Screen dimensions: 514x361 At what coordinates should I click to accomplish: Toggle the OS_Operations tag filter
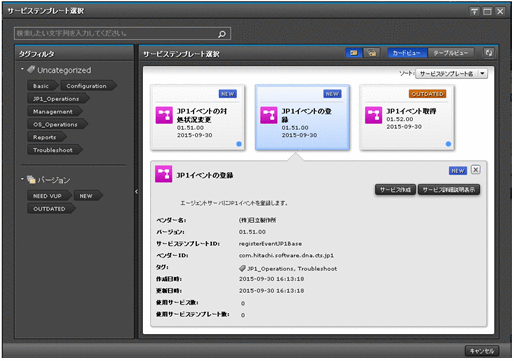pos(57,124)
